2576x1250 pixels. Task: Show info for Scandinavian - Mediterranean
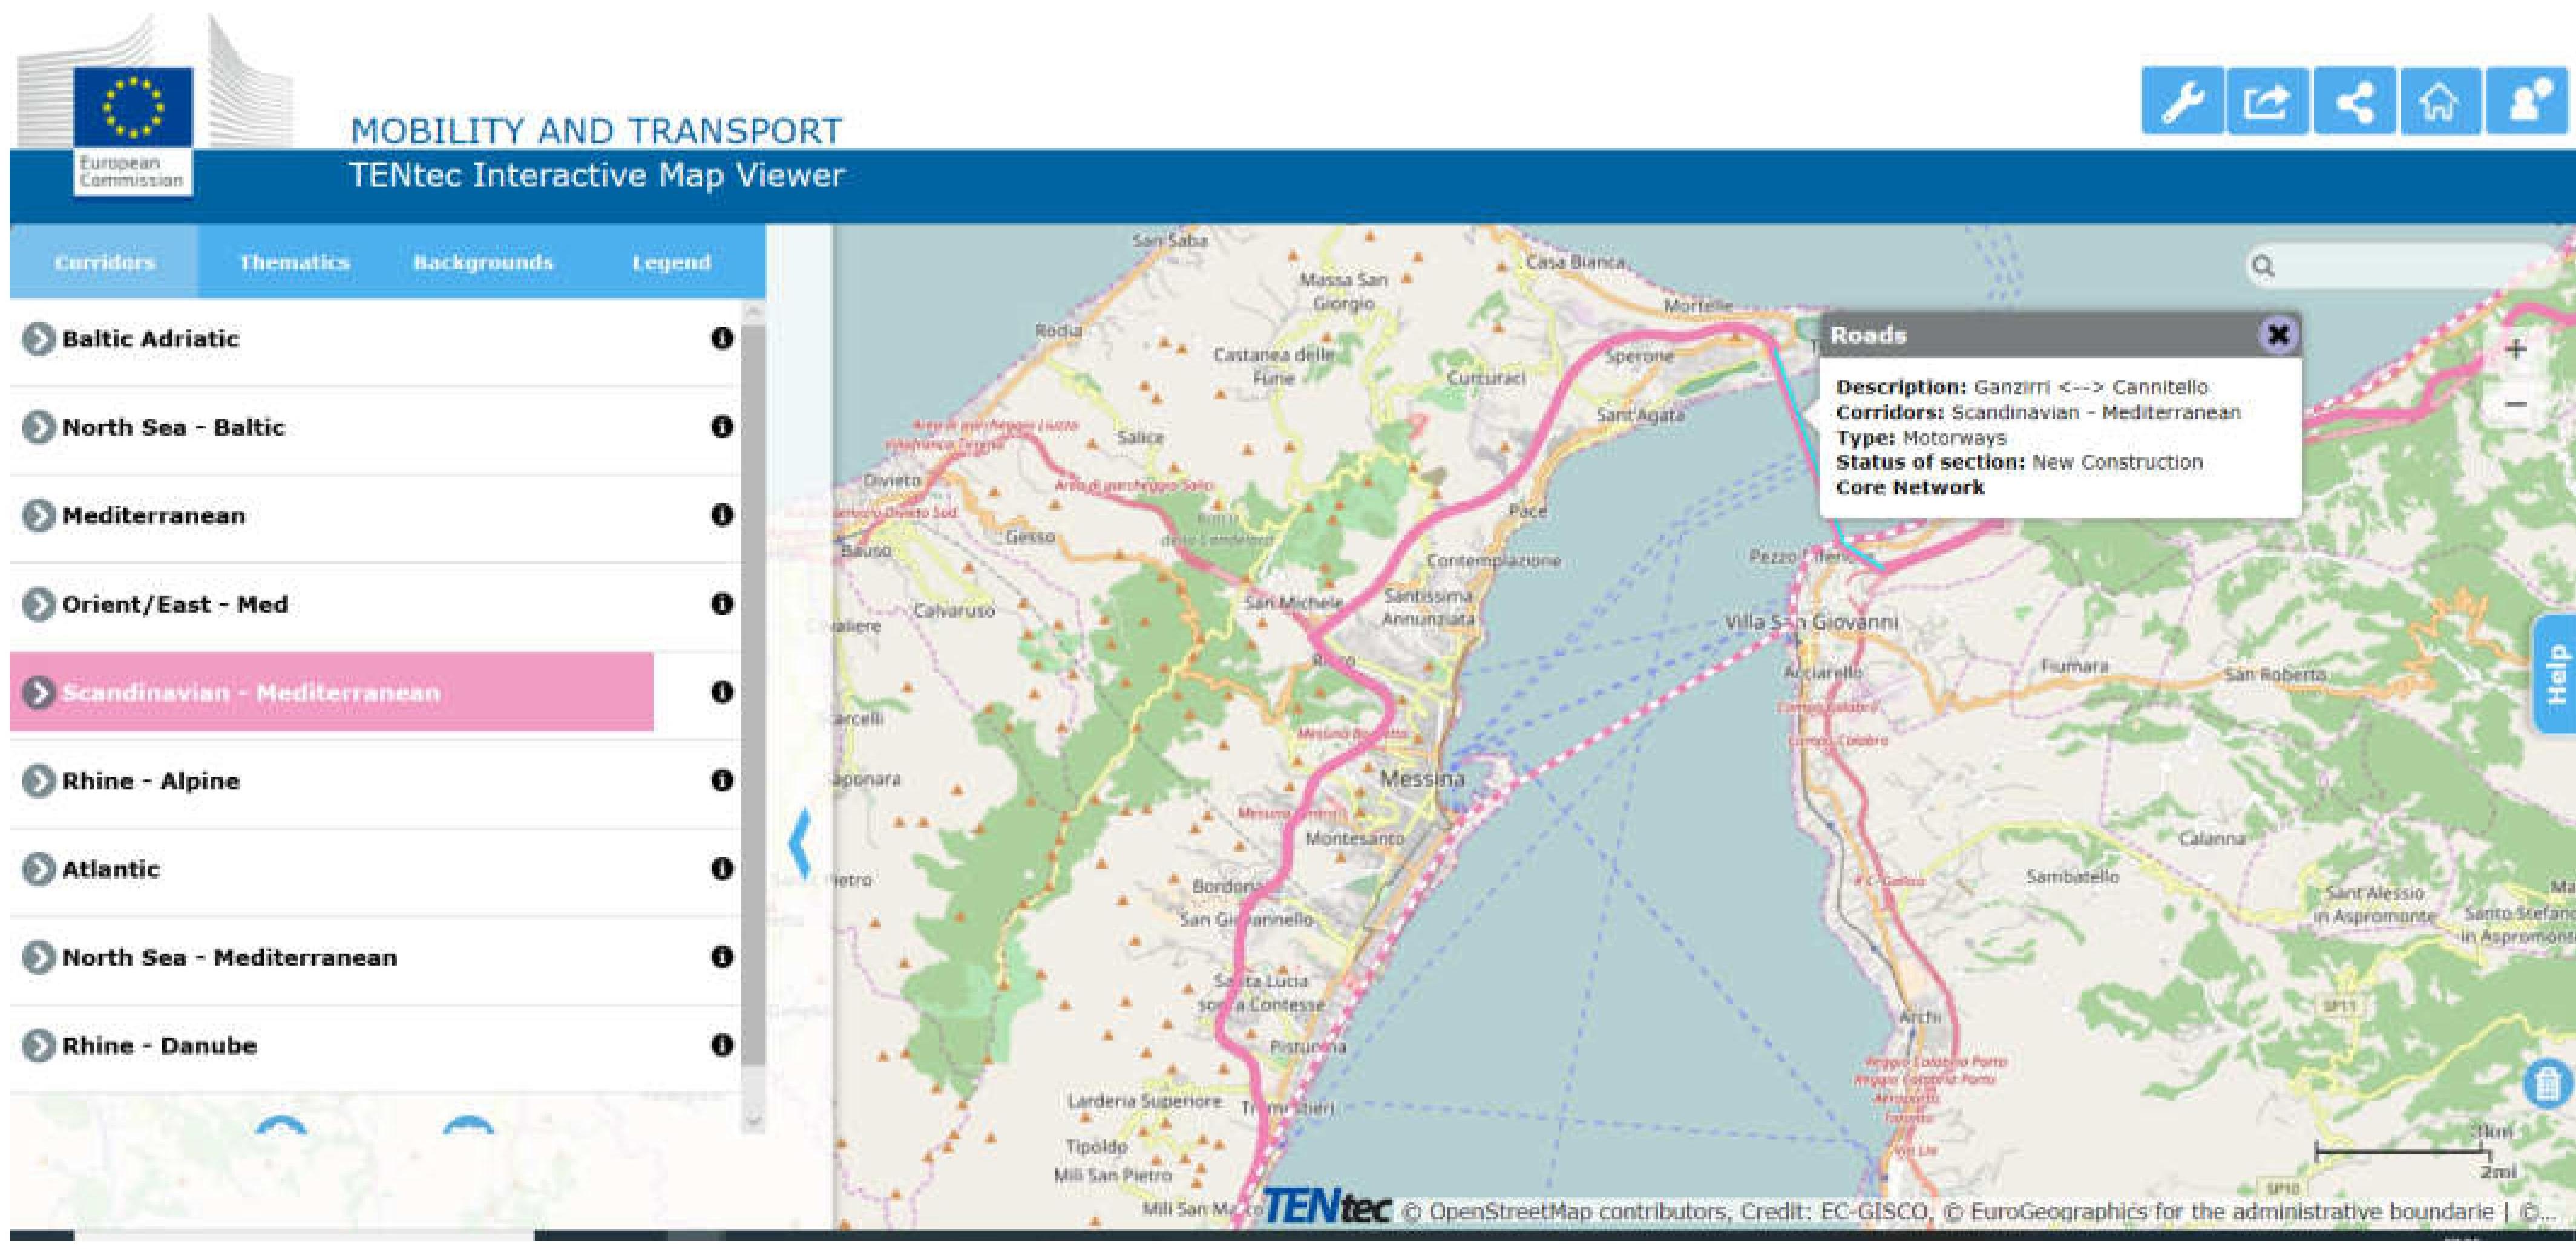click(x=722, y=692)
